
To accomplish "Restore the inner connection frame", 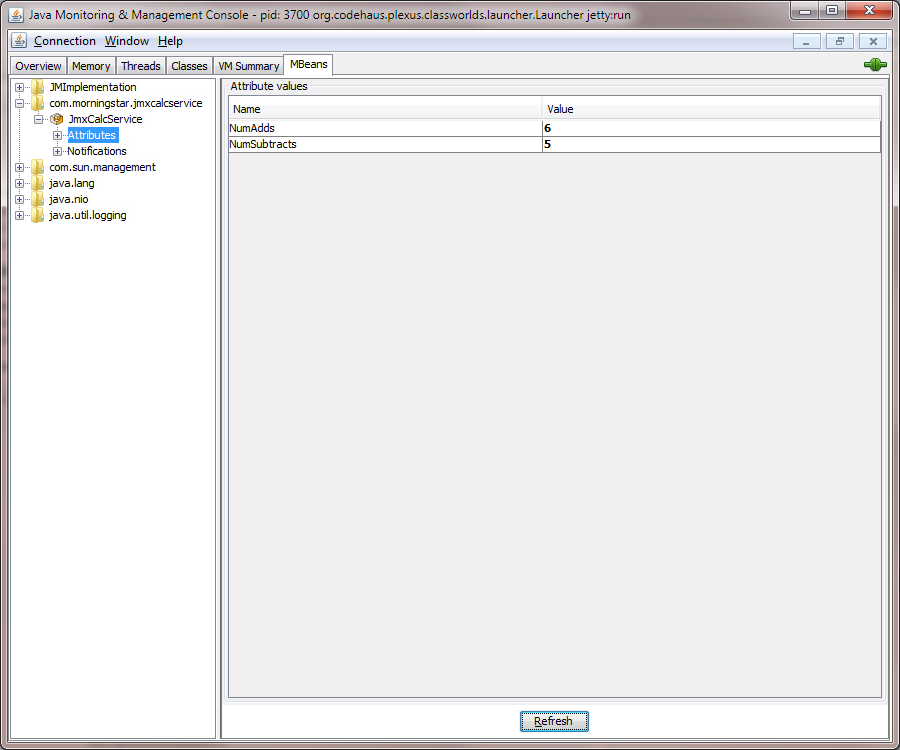I will [x=840, y=41].
